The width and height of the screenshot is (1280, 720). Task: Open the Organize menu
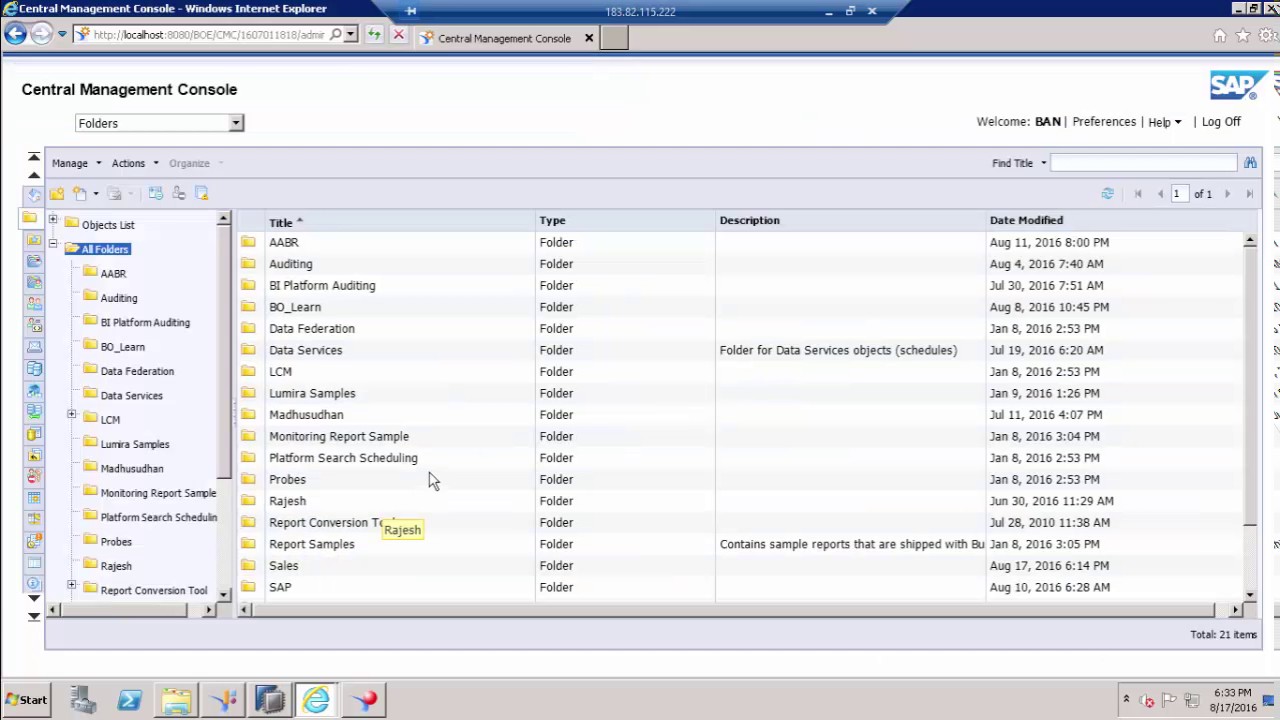[195, 163]
